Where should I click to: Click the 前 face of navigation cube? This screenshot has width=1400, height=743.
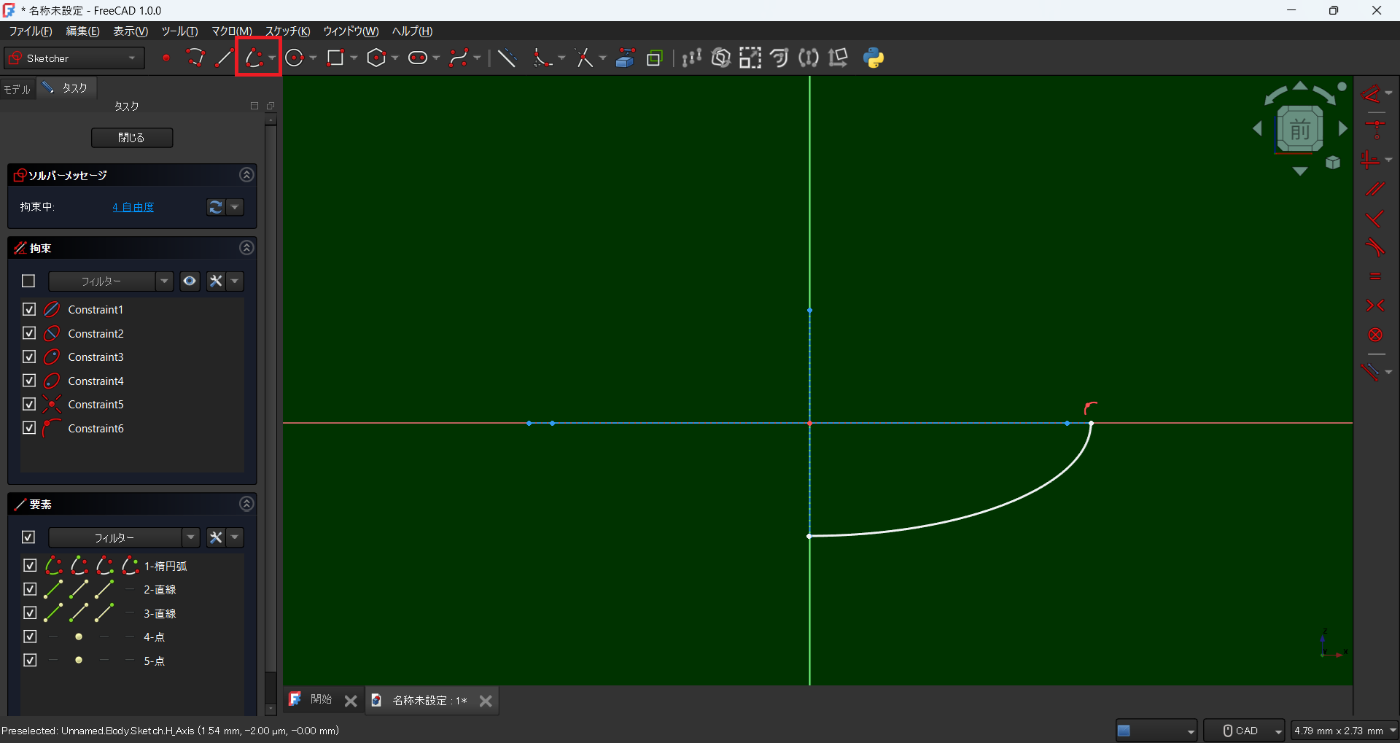pos(1300,129)
